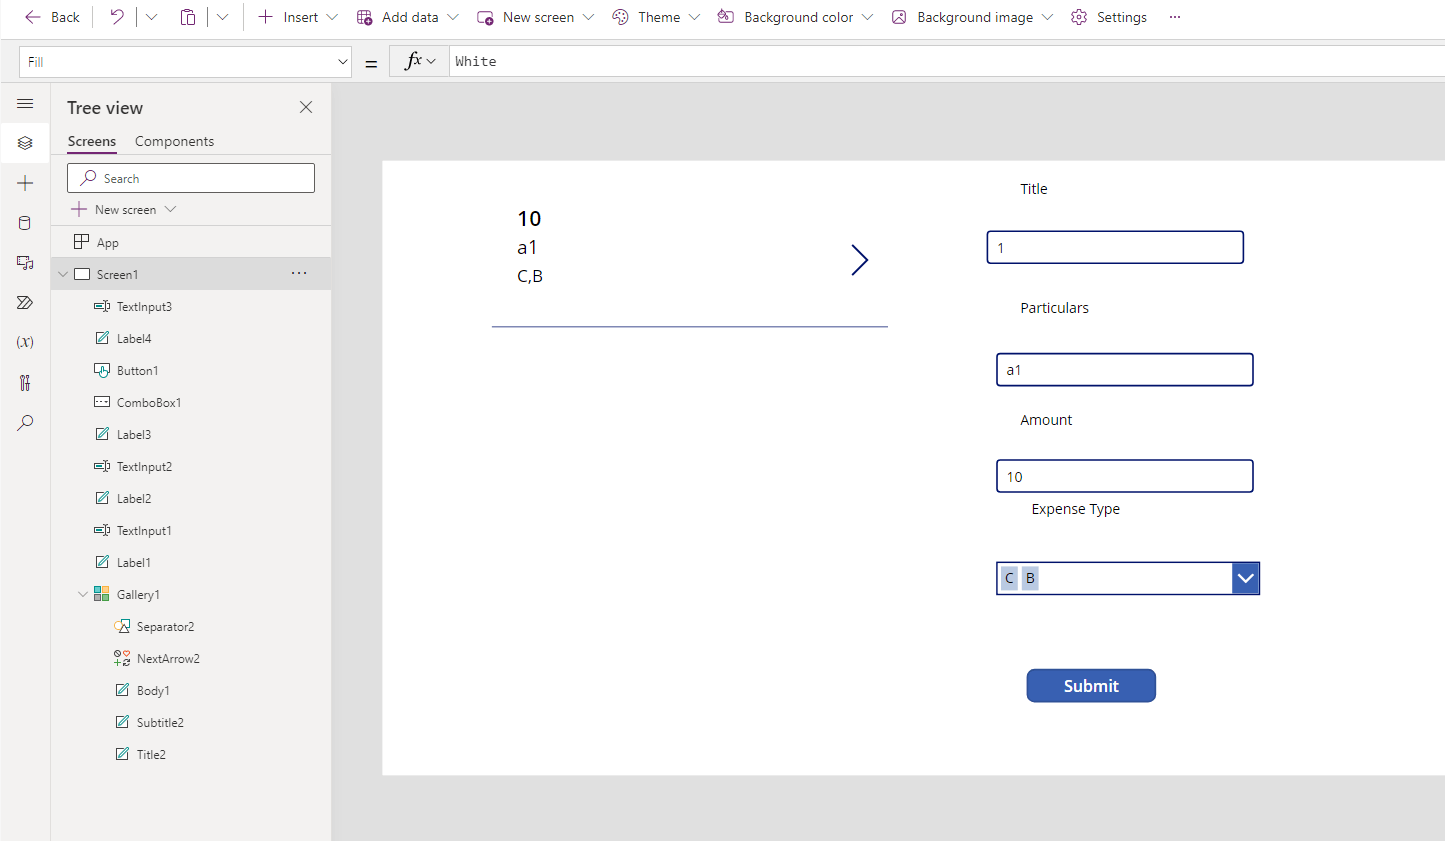Open the Advanced tools pane
This screenshot has width=1445, height=841.
coord(25,382)
